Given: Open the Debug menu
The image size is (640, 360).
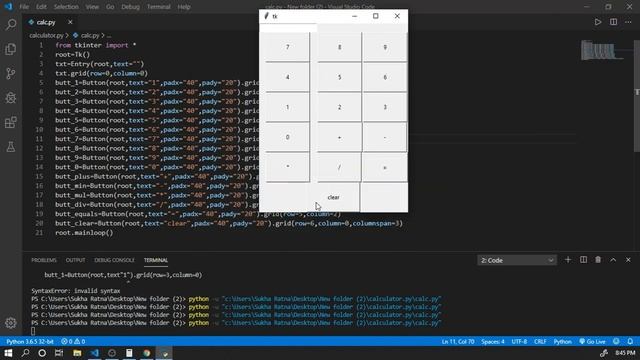Looking at the screenshot, I should click(130, 7).
